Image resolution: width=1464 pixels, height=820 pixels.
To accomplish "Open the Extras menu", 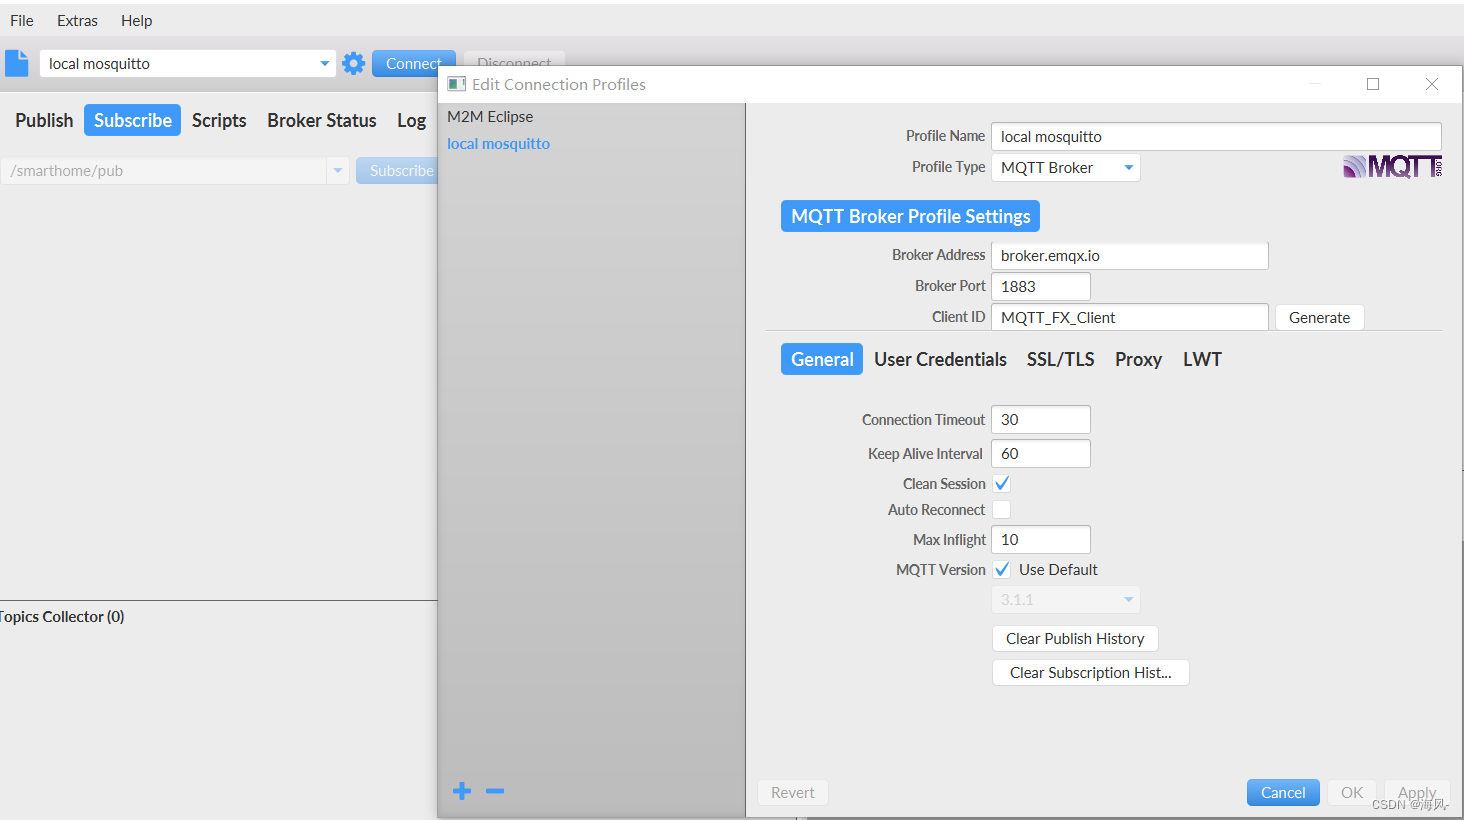I will coord(77,20).
